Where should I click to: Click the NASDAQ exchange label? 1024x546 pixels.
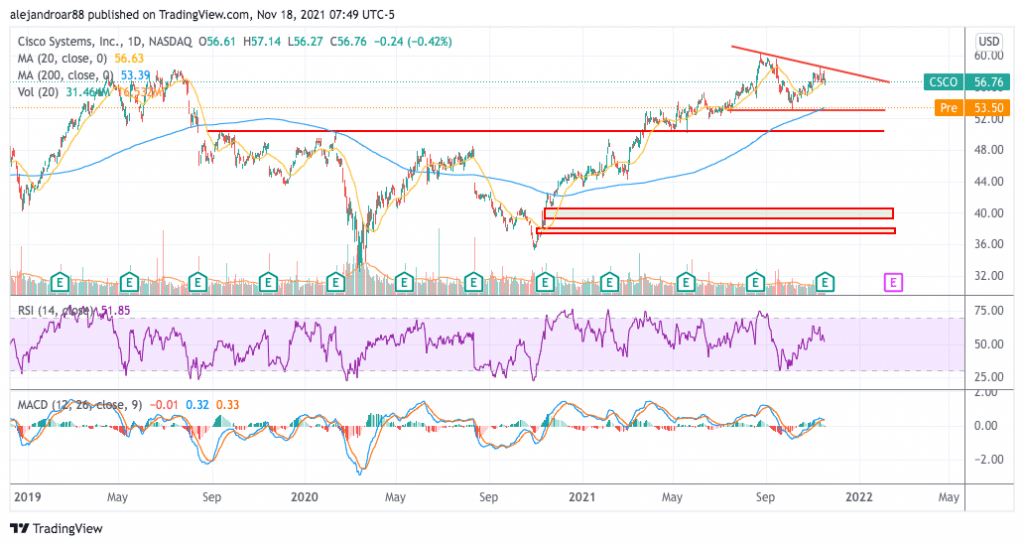[x=170, y=41]
